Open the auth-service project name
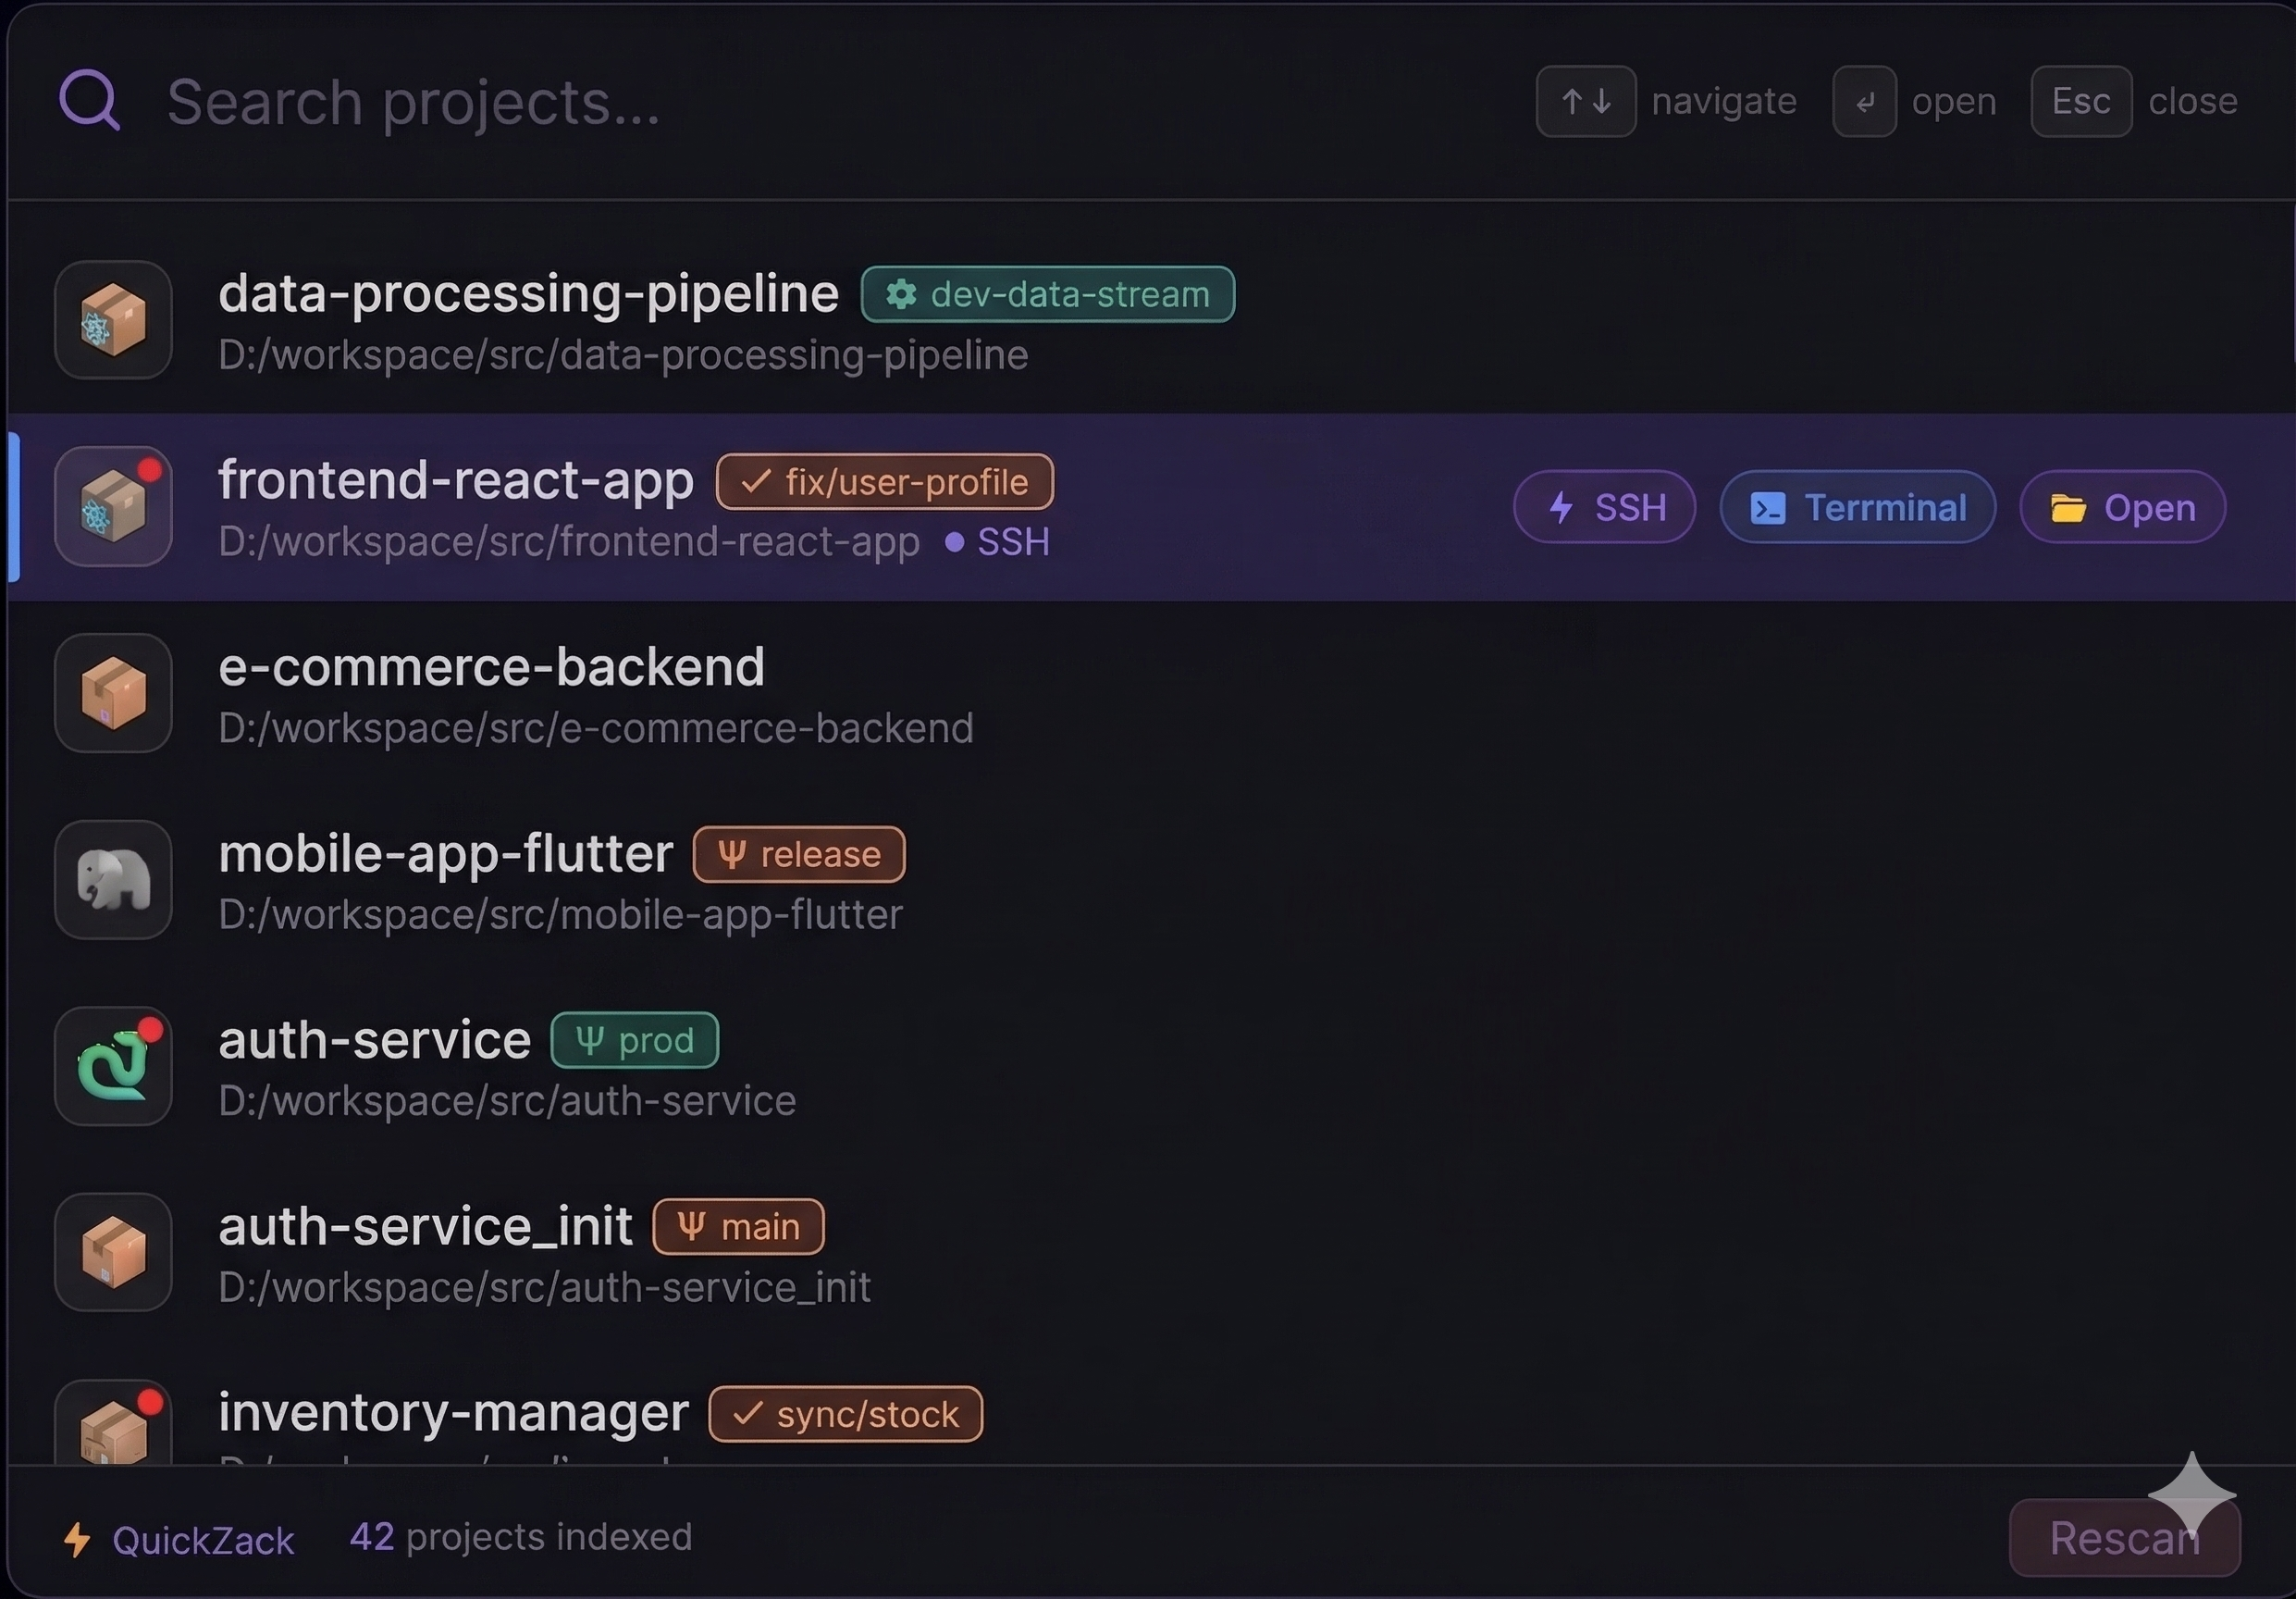The image size is (2296, 1599). pos(374,1040)
